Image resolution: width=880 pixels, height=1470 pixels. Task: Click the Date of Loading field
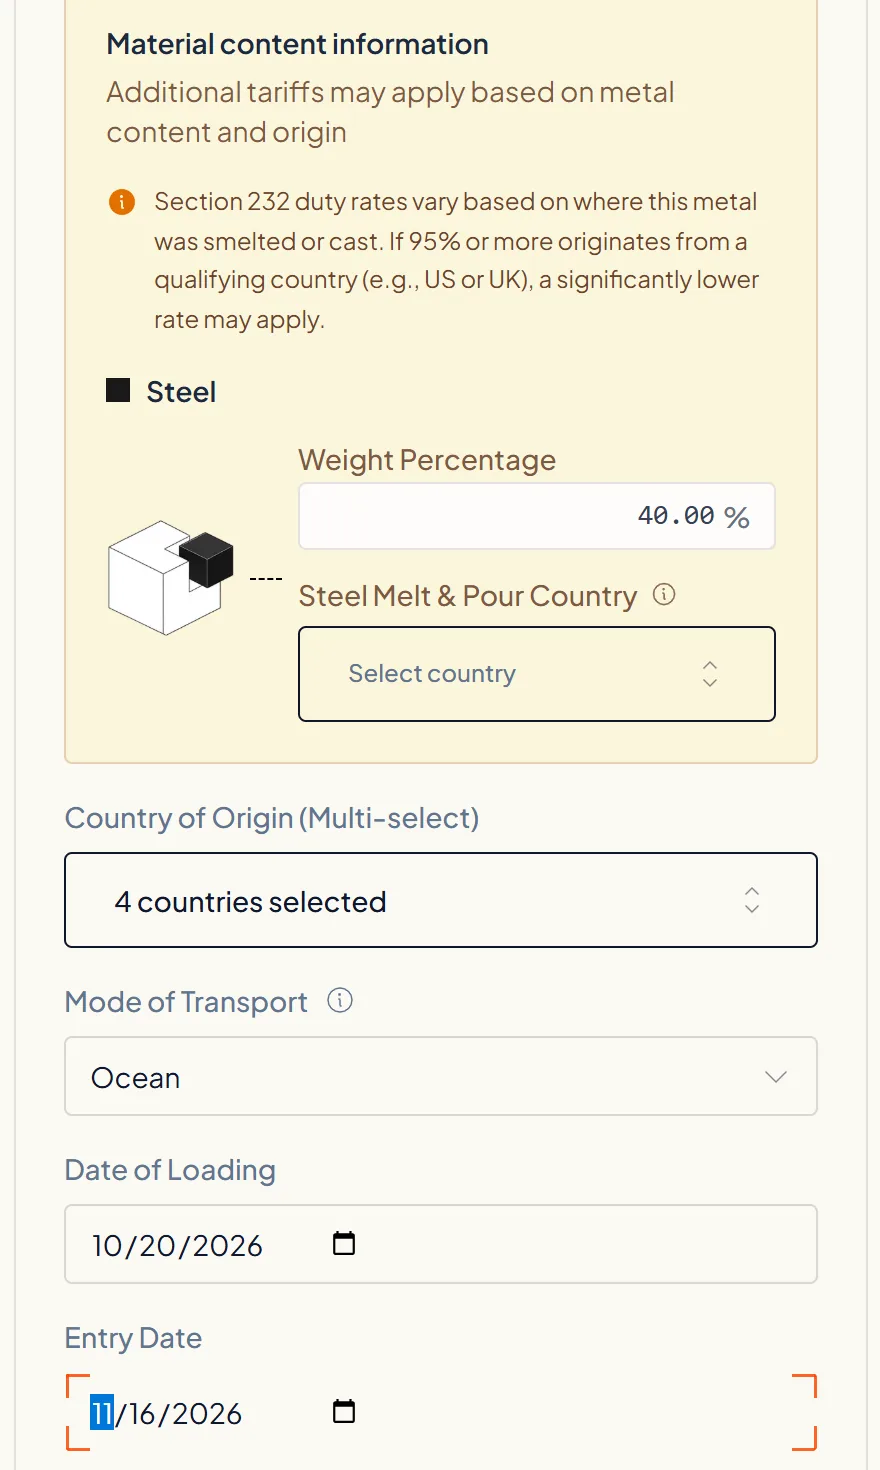click(x=441, y=1244)
